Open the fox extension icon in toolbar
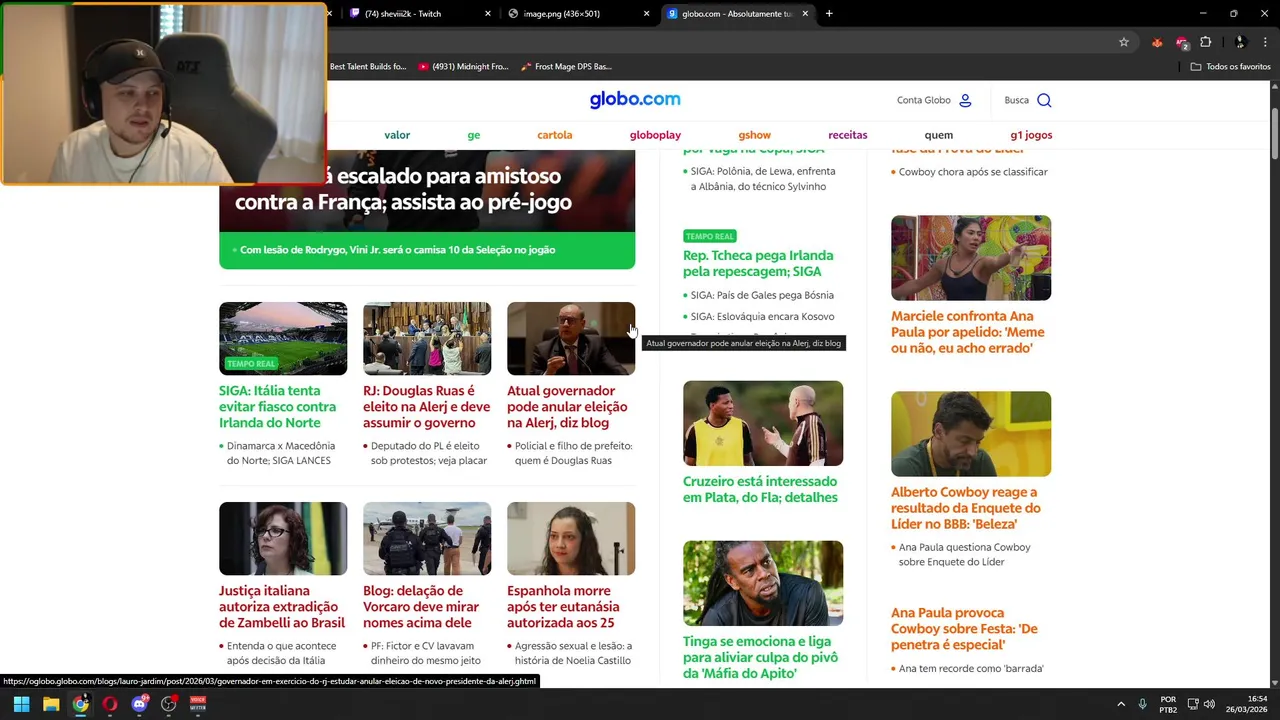 (1158, 42)
